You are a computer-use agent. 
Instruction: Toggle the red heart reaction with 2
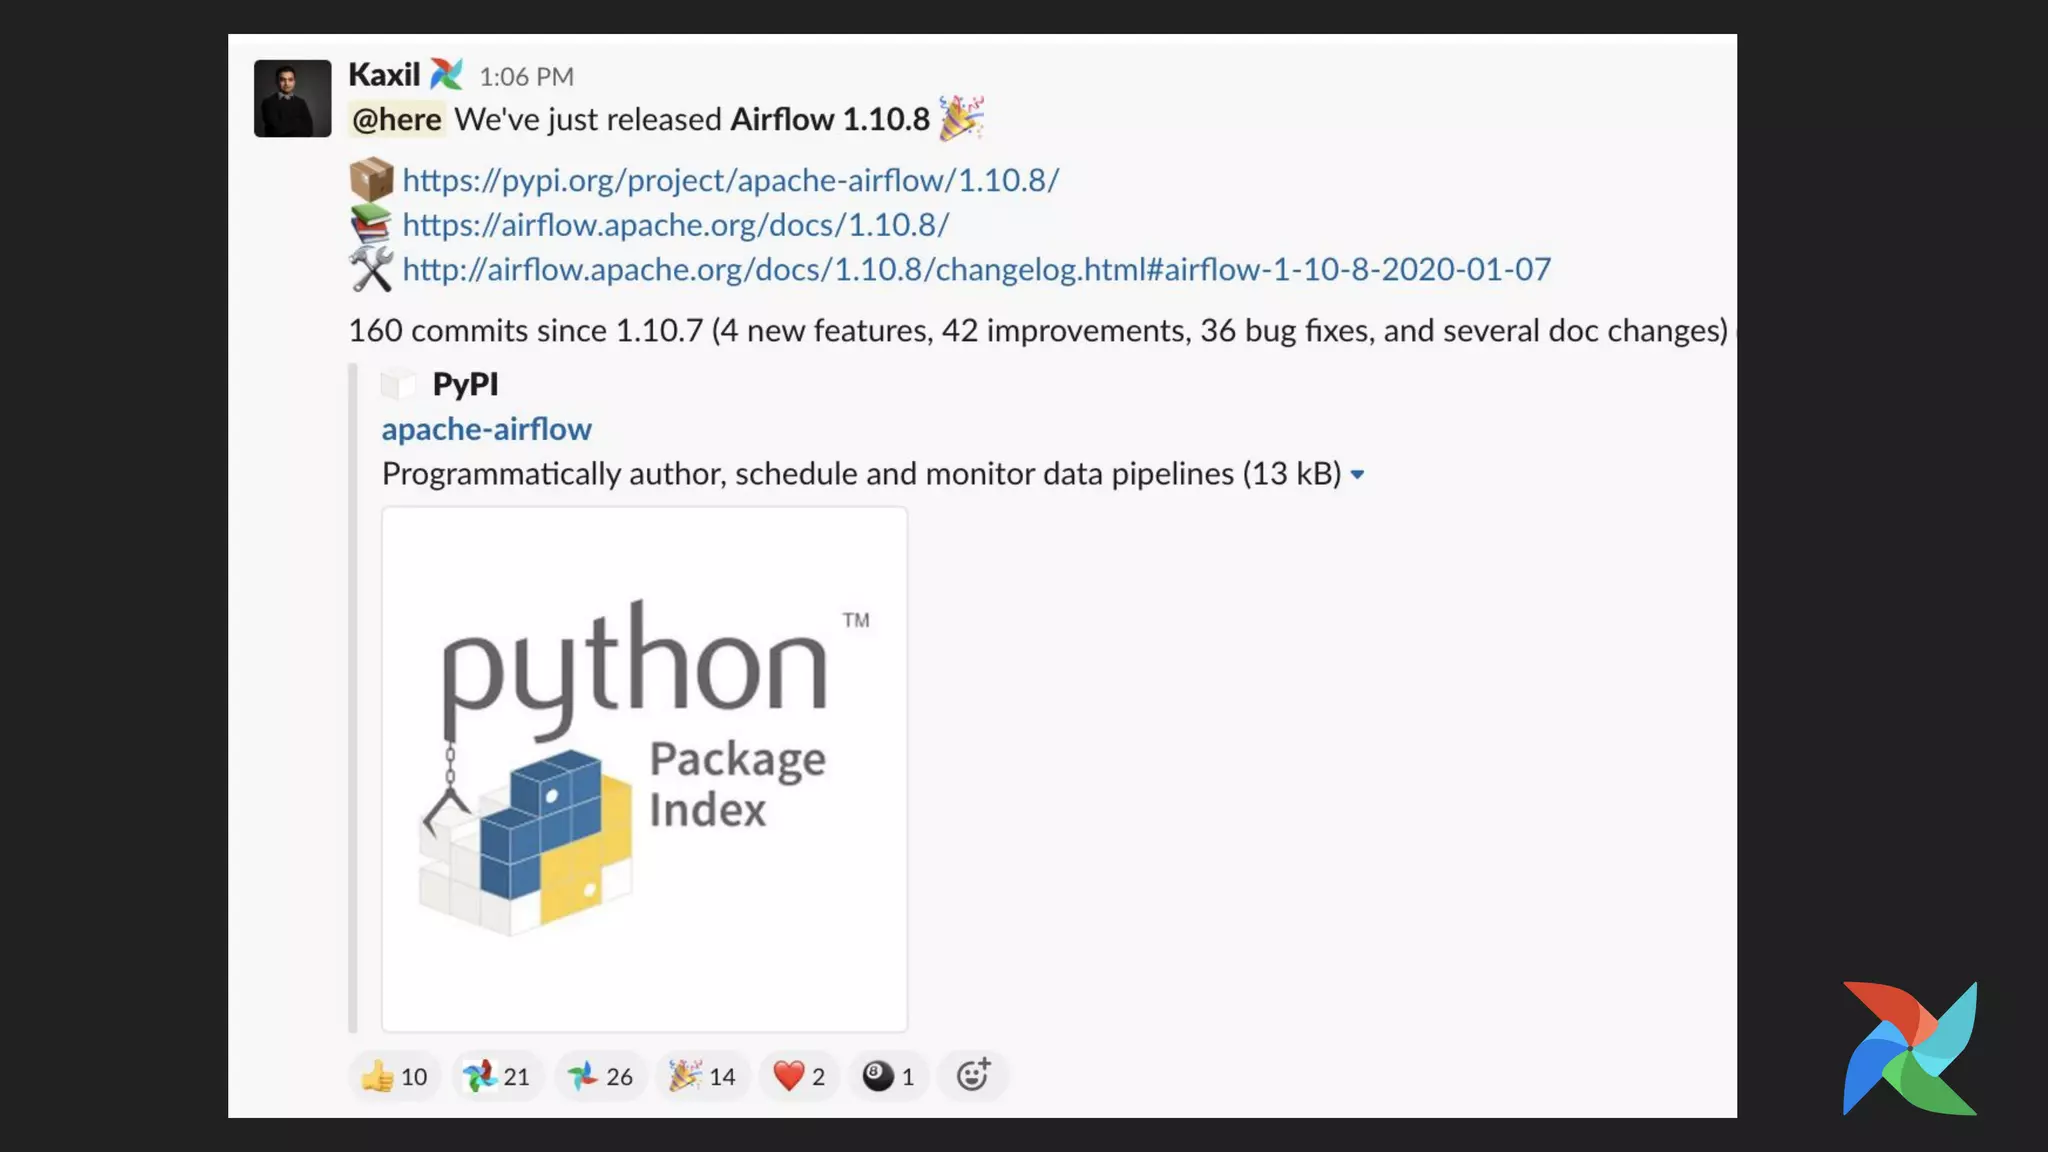click(799, 1077)
